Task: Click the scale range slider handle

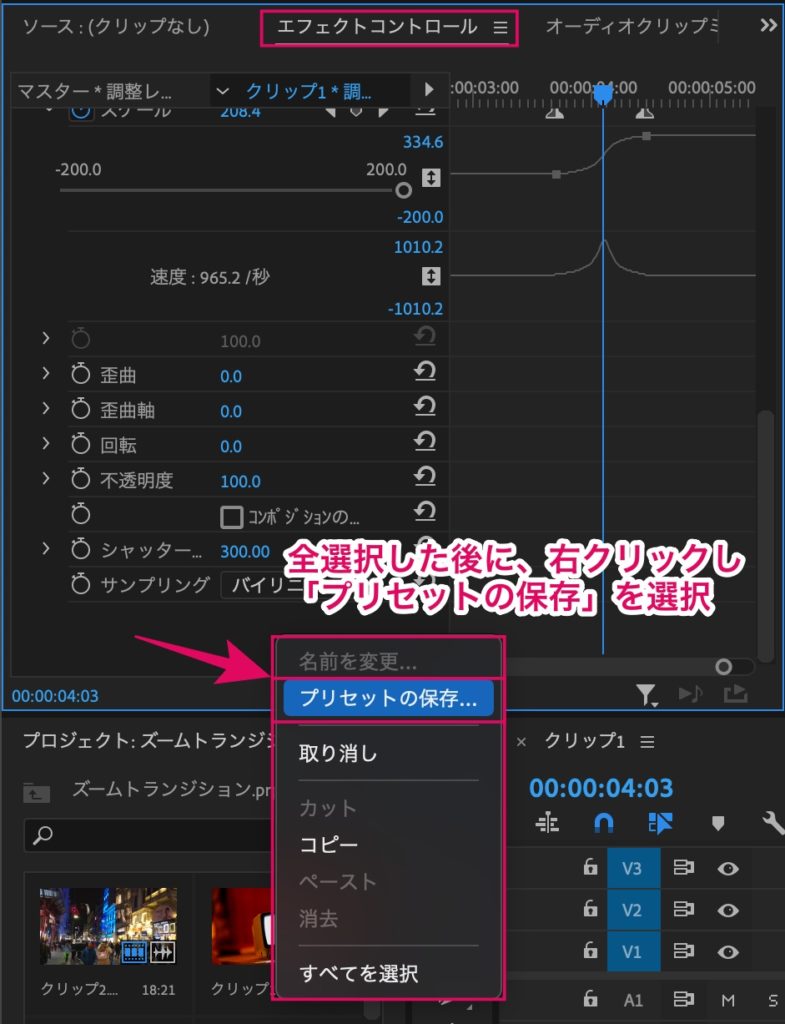Action: 404,190
